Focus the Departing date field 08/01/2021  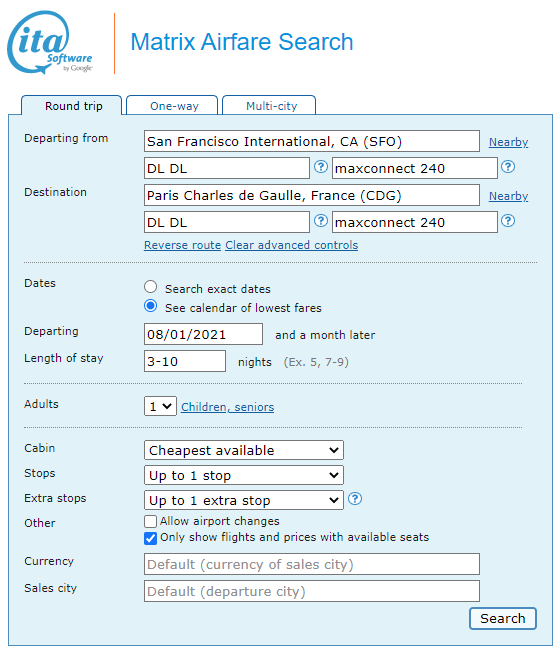coord(203,334)
